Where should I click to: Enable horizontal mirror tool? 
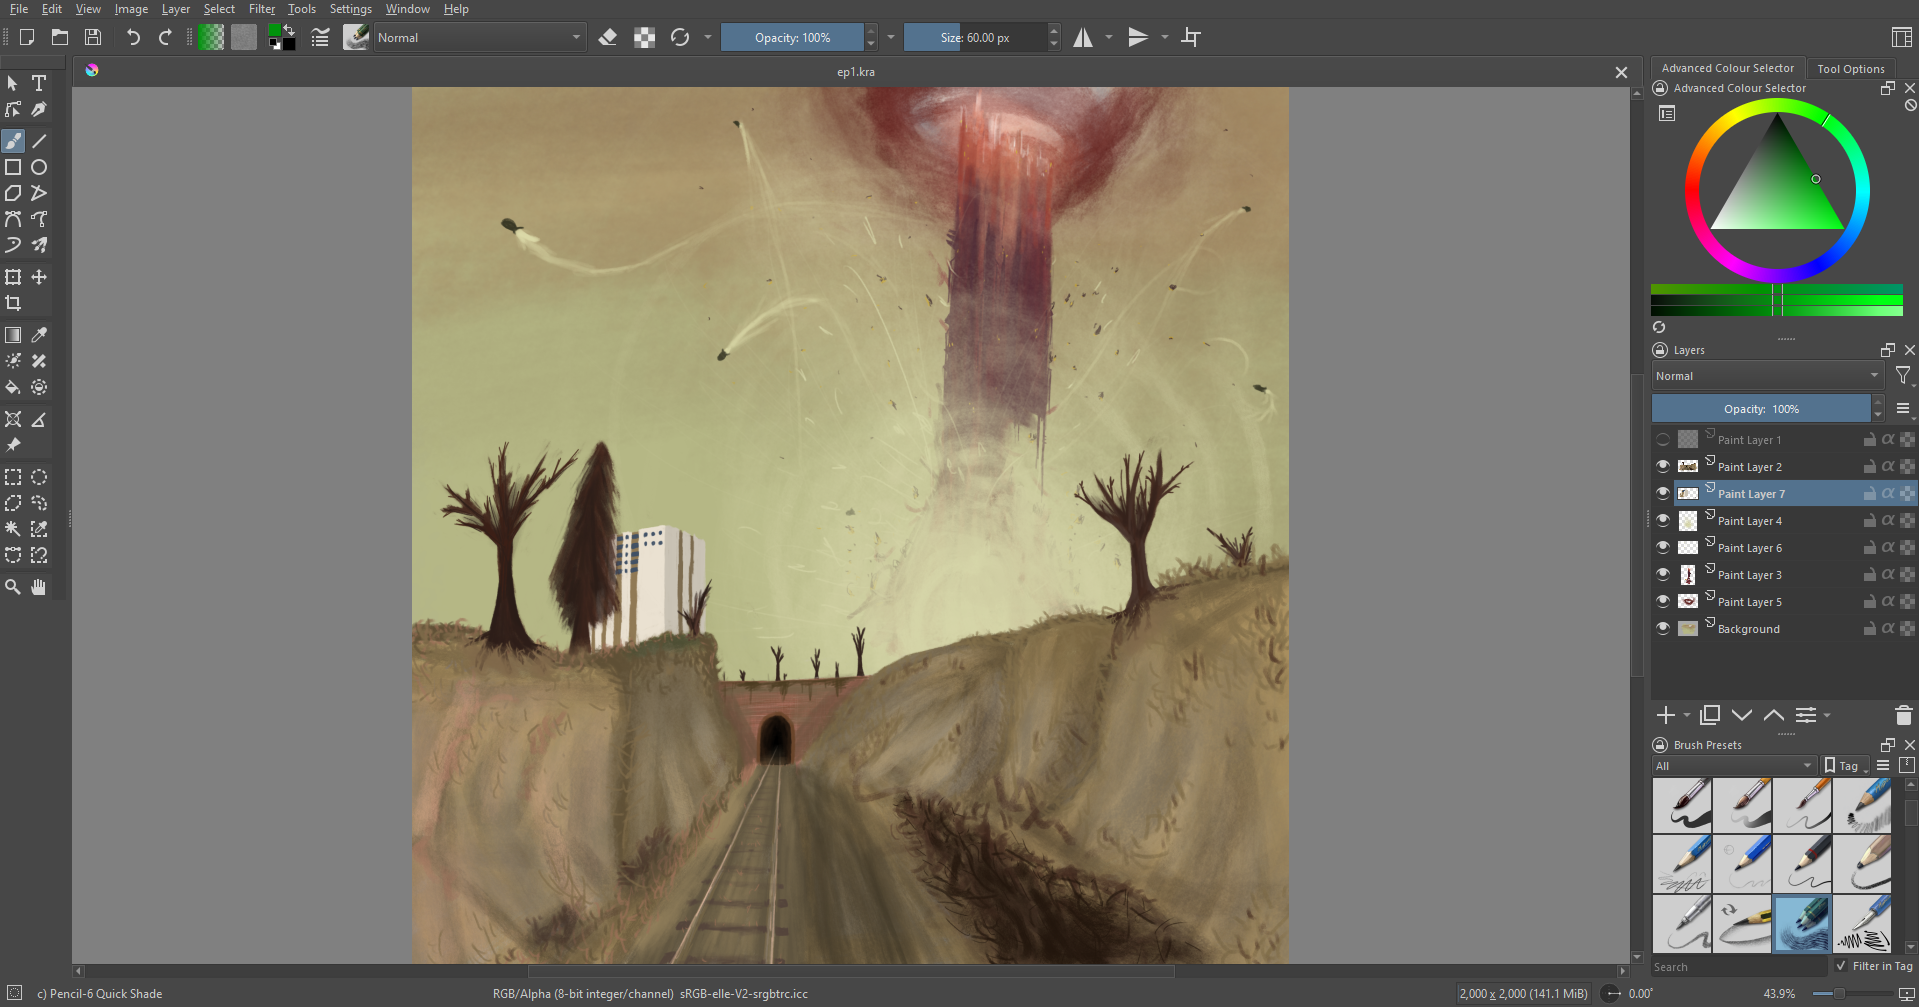1083,37
